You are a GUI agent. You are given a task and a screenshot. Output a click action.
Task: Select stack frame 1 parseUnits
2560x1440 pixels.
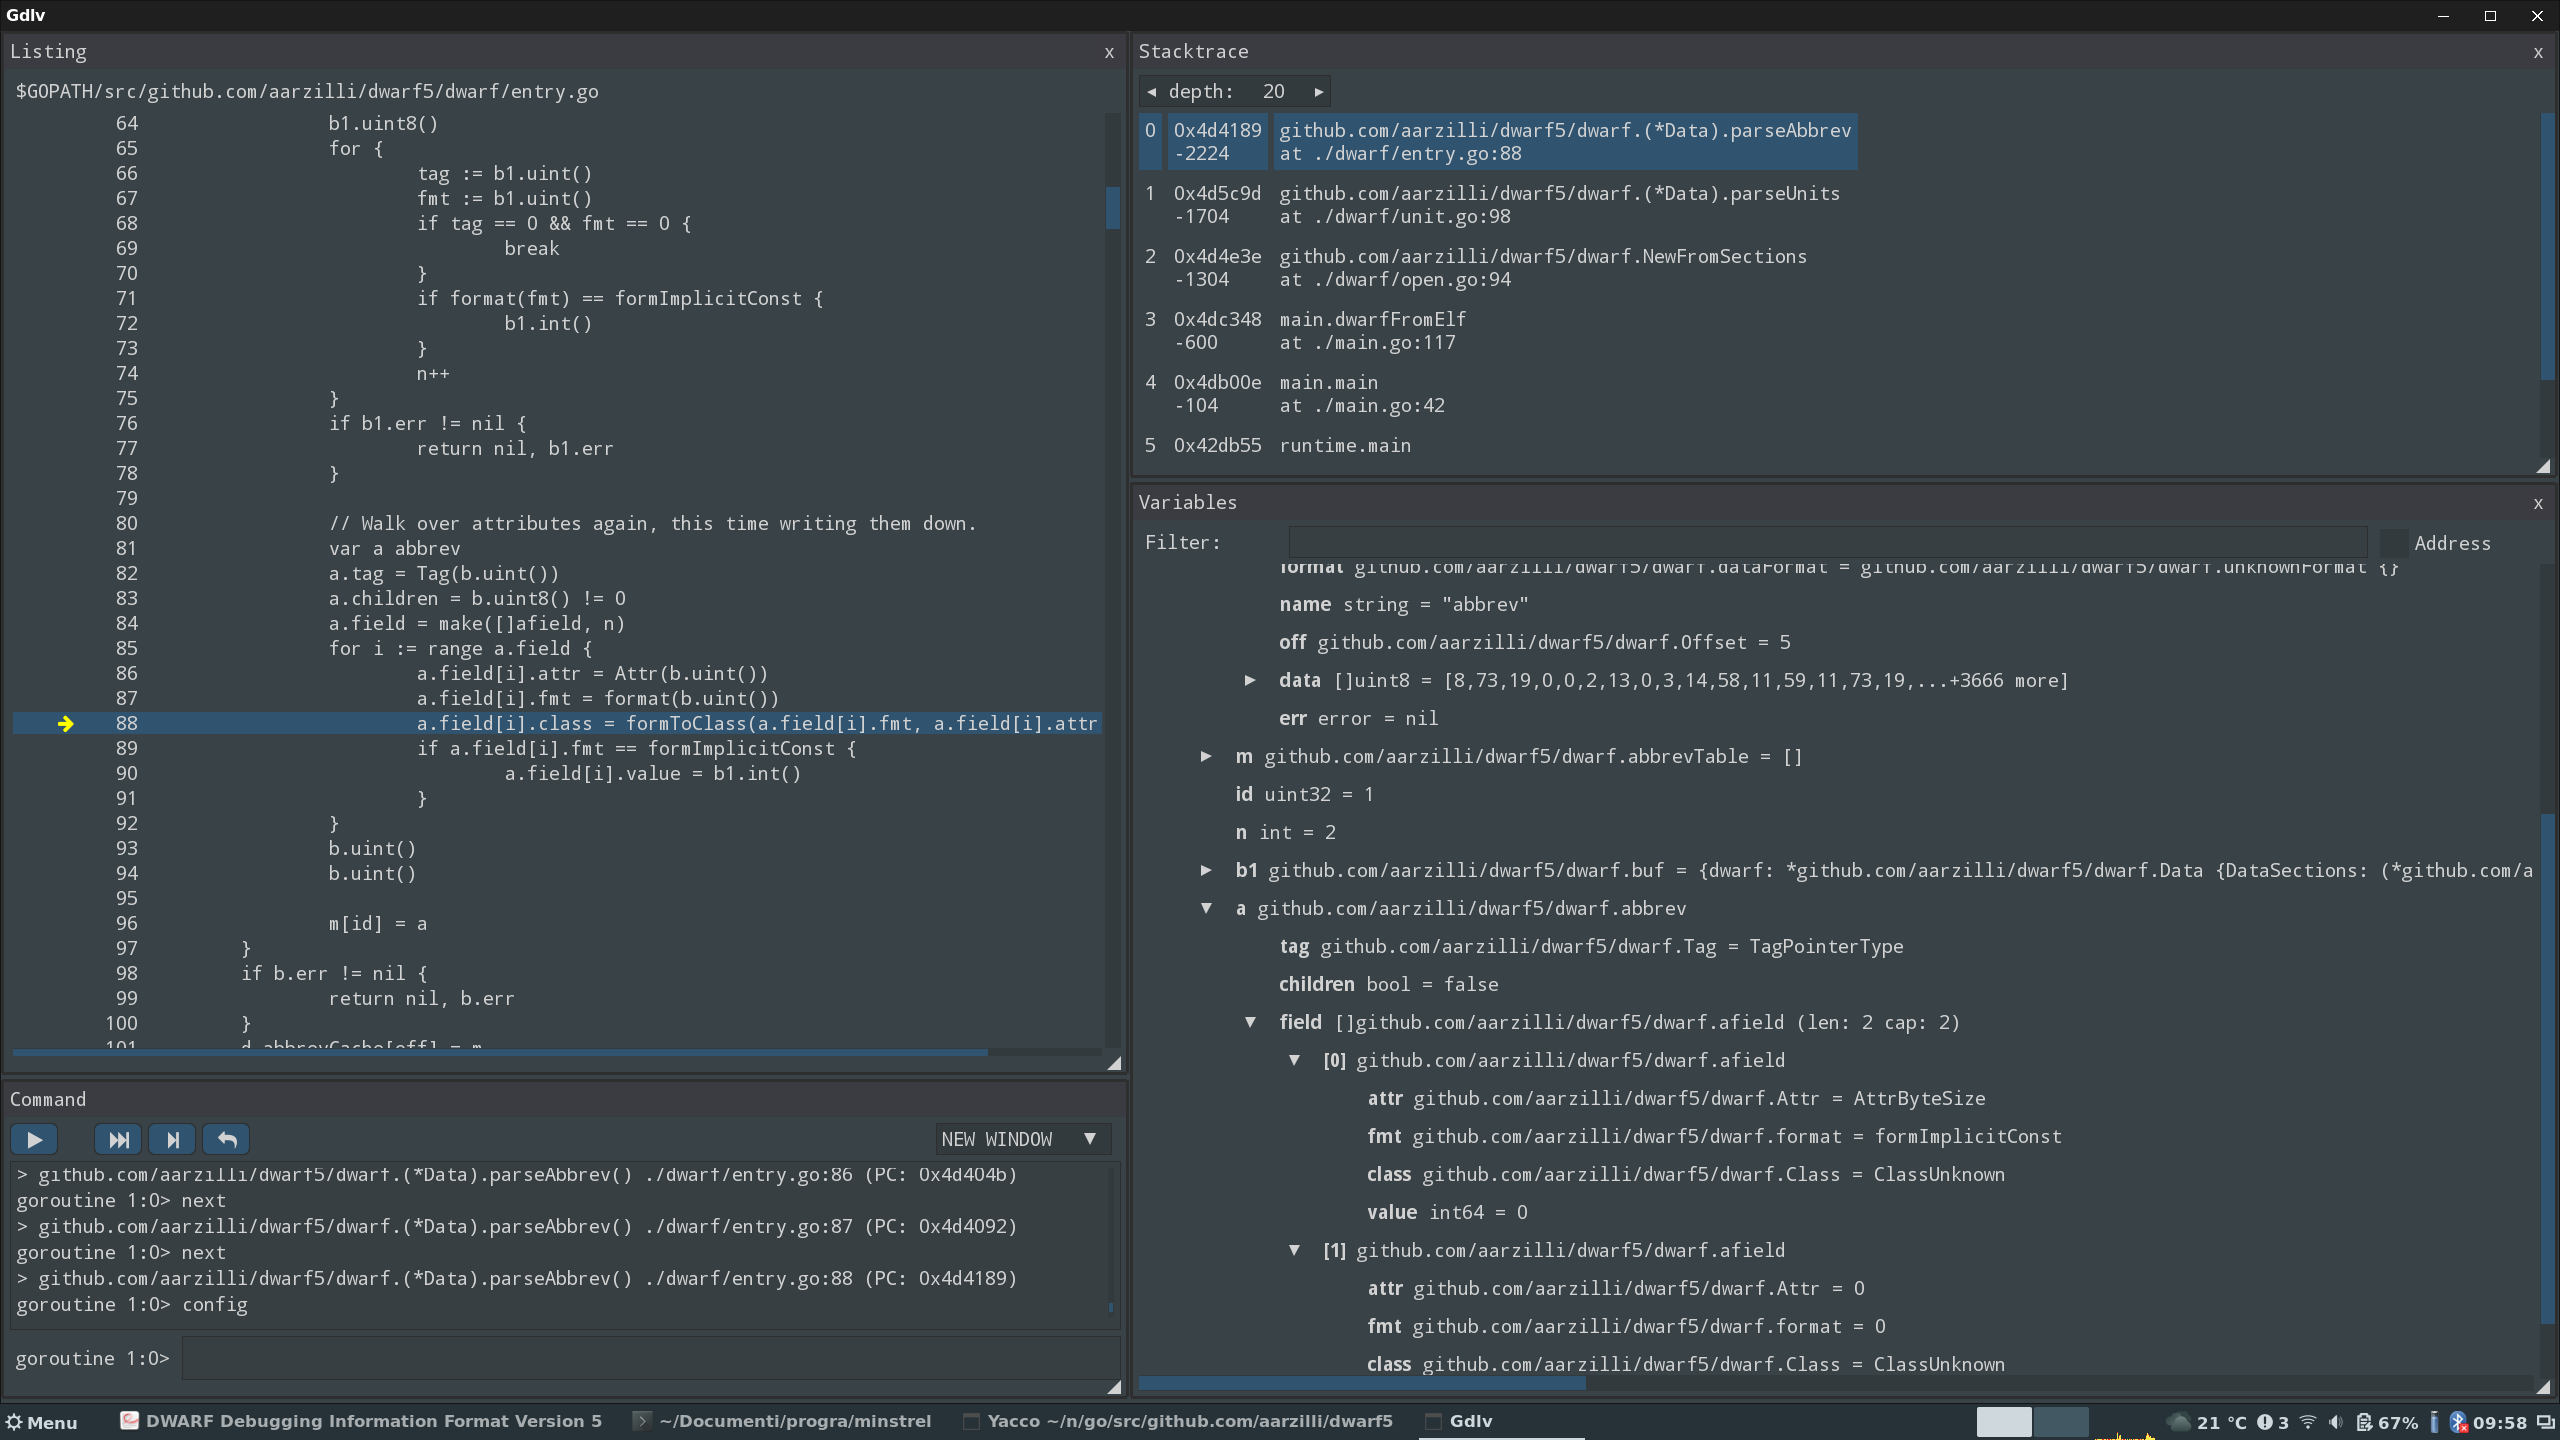point(1558,205)
